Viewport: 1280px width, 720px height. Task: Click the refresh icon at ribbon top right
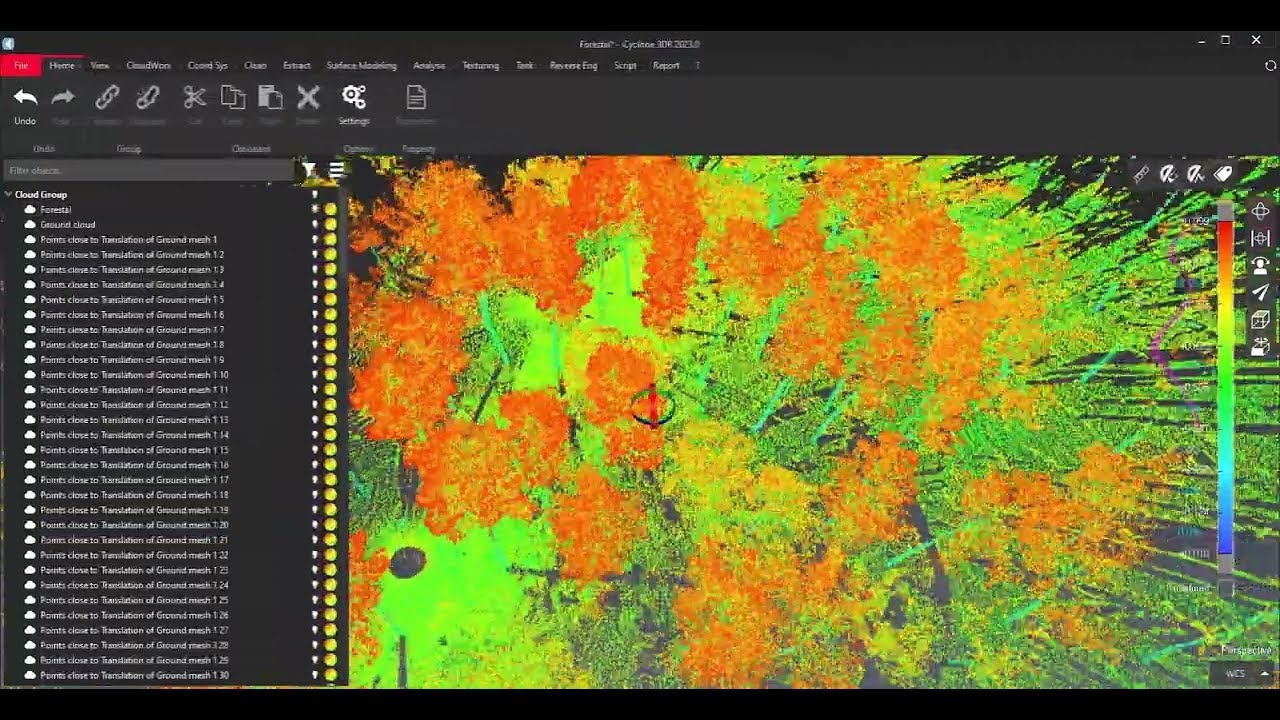click(1271, 65)
